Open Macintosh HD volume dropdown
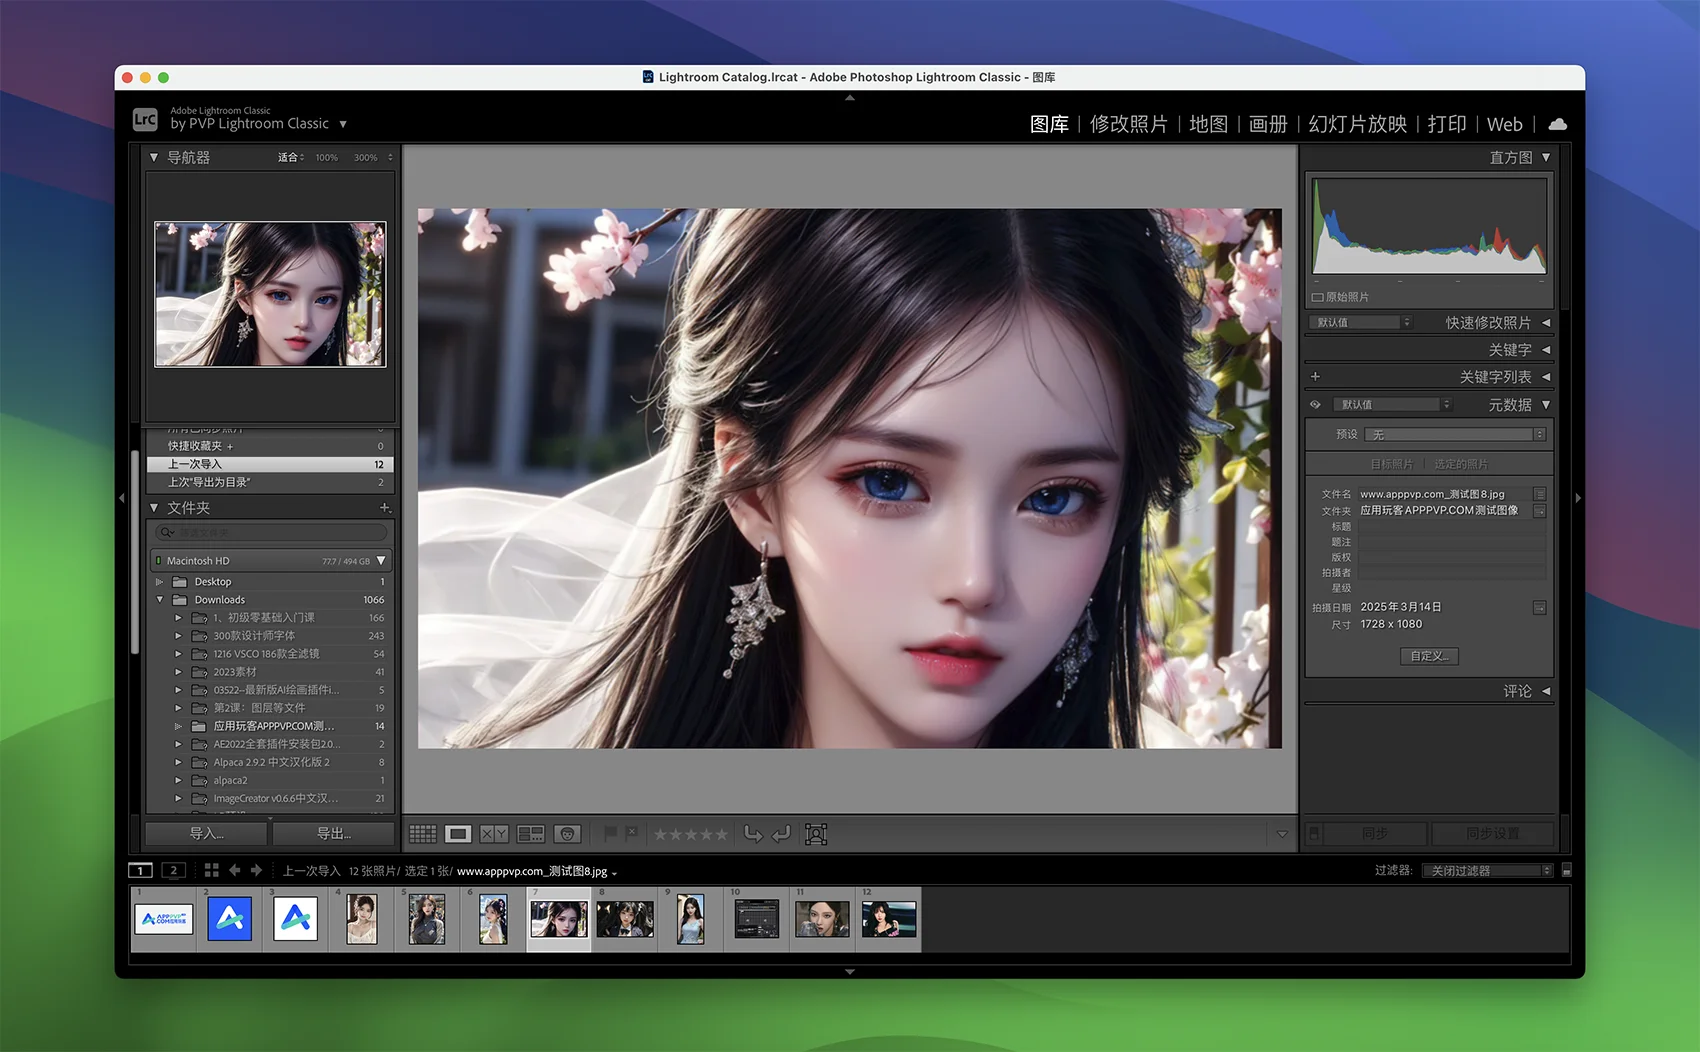 (381, 561)
